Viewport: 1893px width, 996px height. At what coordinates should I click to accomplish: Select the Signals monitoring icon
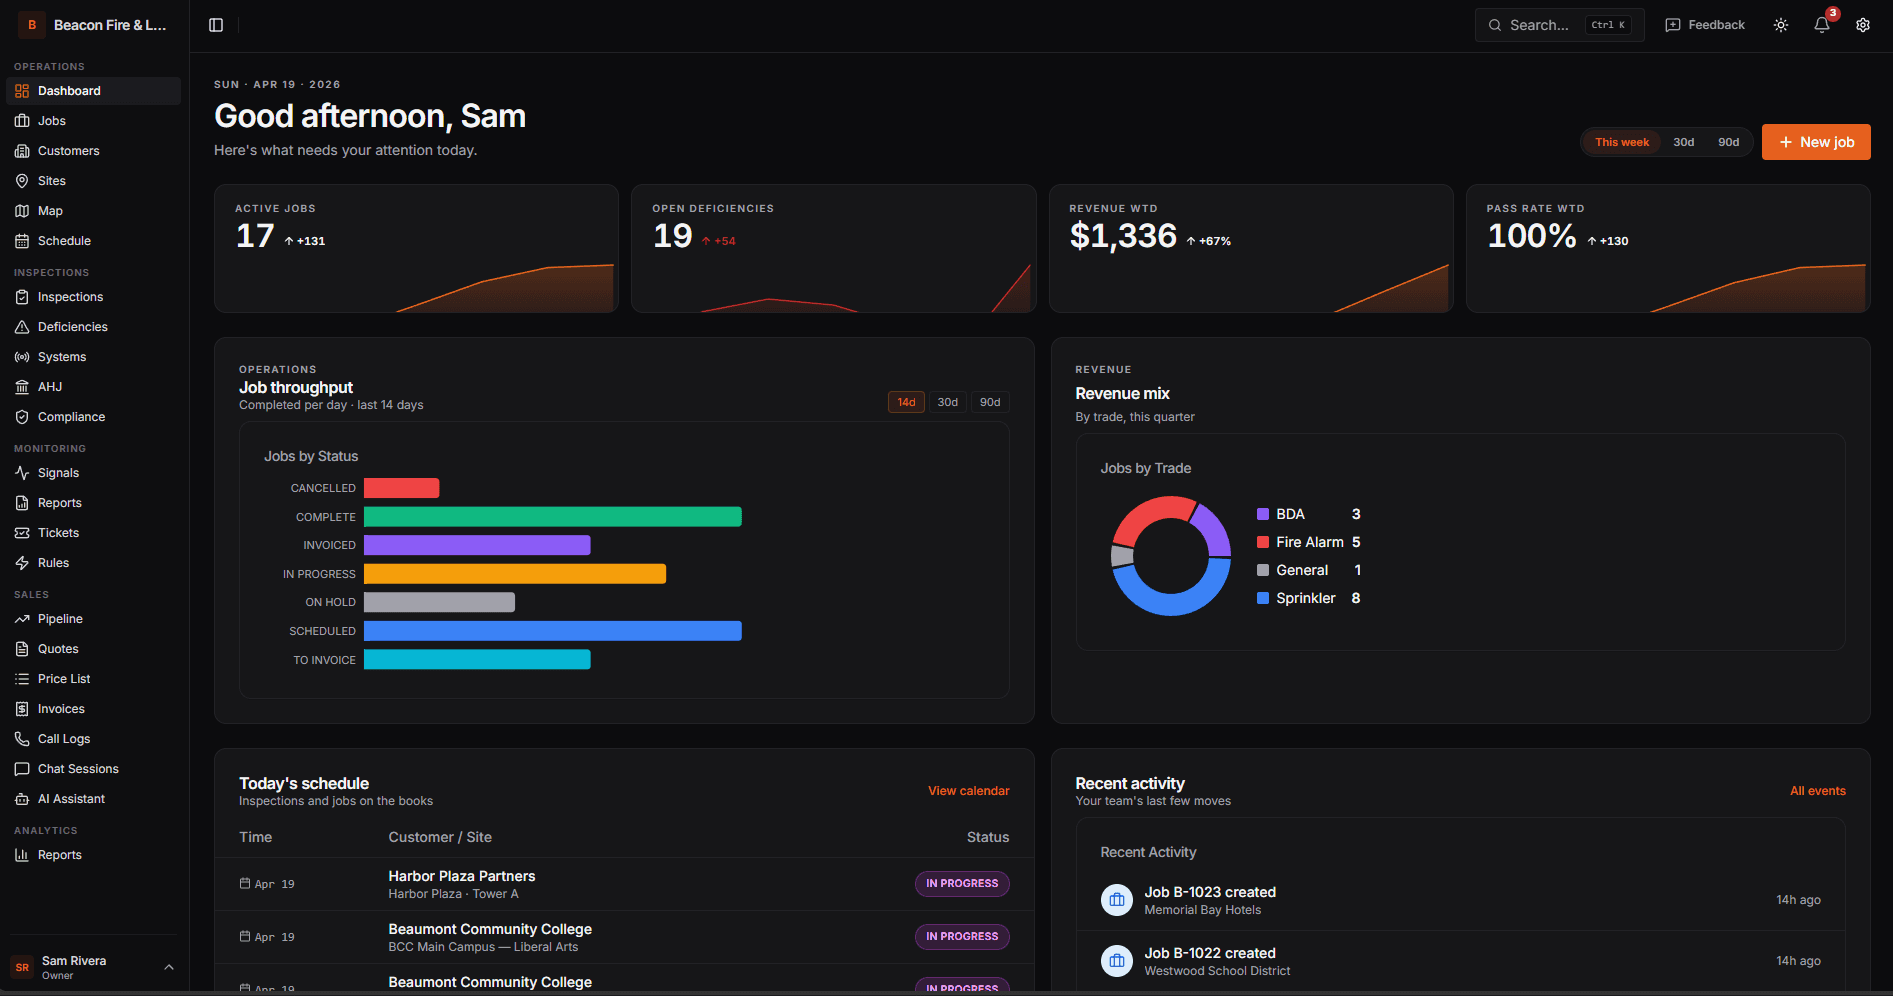pos(23,472)
